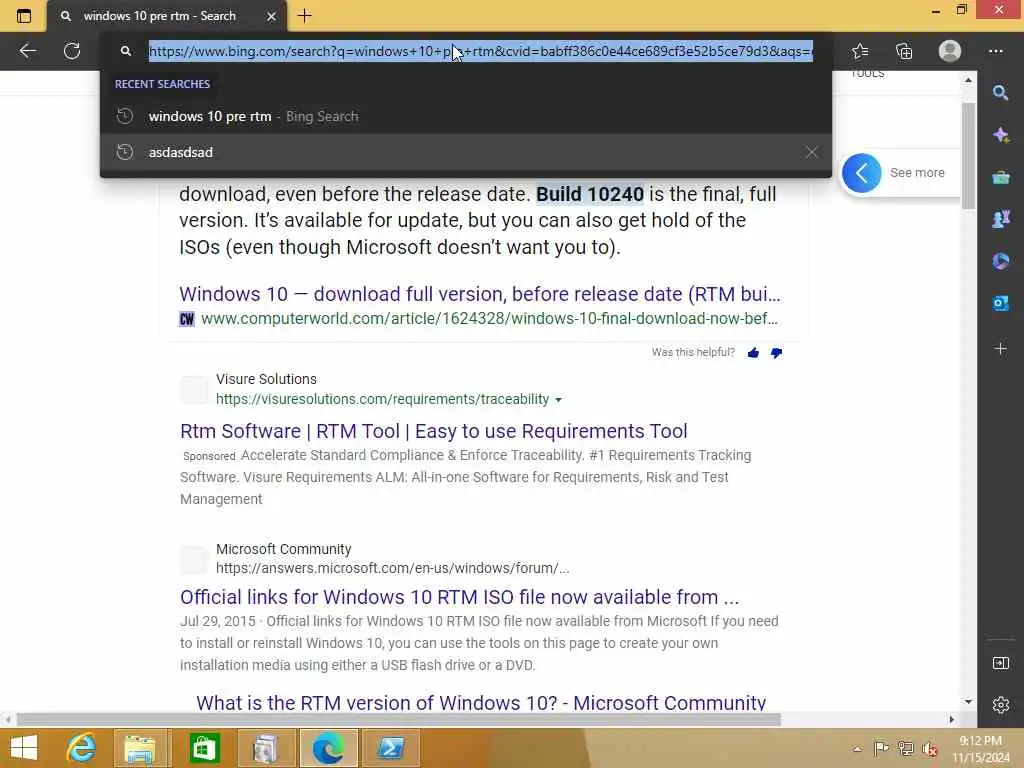
Task: Open sidebar Copilot sparkle icon
Action: (1000, 135)
